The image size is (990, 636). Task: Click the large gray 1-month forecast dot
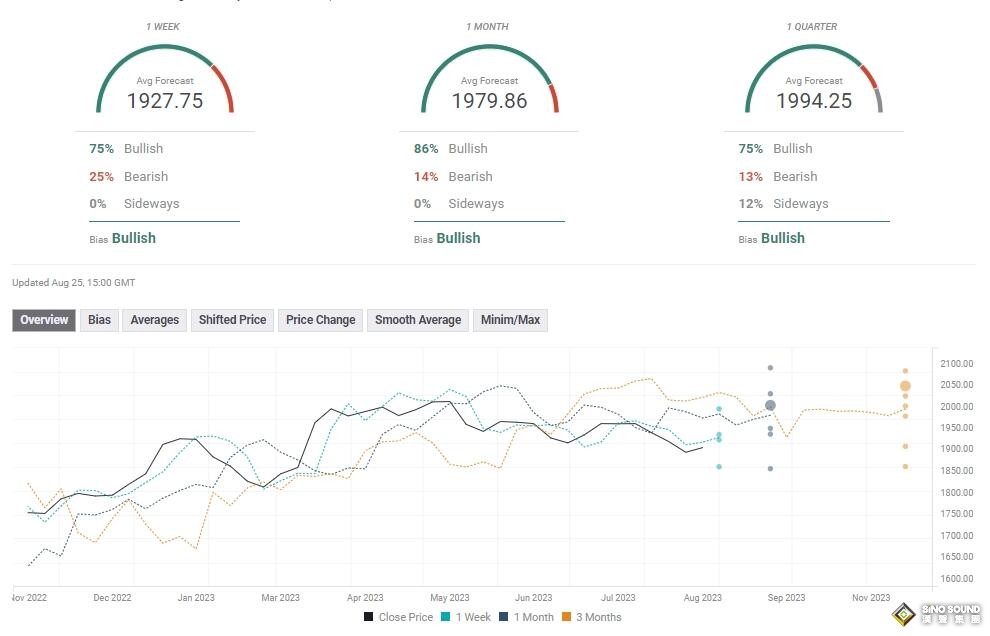coord(770,405)
